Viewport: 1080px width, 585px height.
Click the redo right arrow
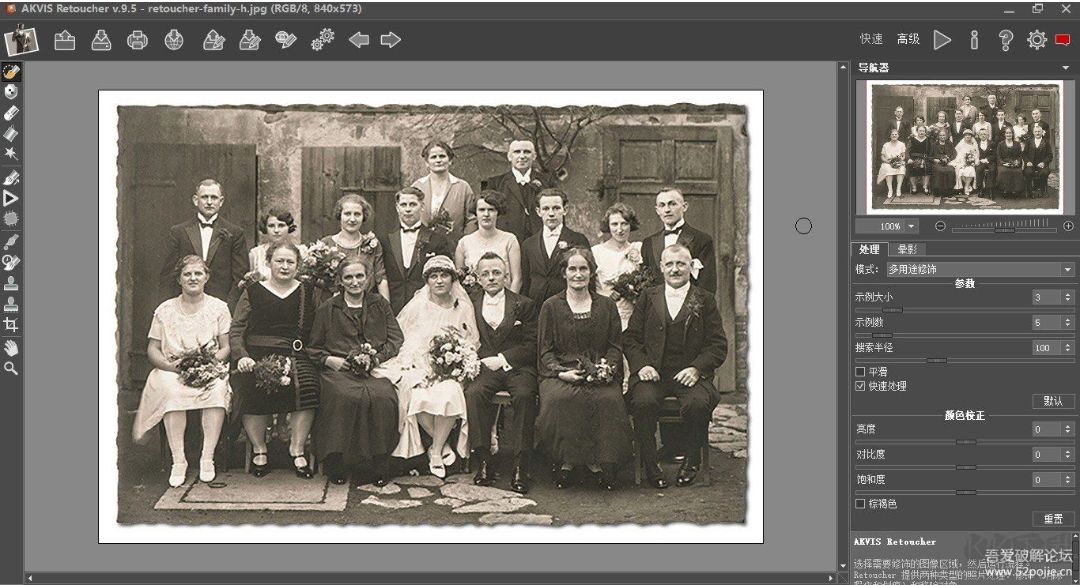(391, 40)
